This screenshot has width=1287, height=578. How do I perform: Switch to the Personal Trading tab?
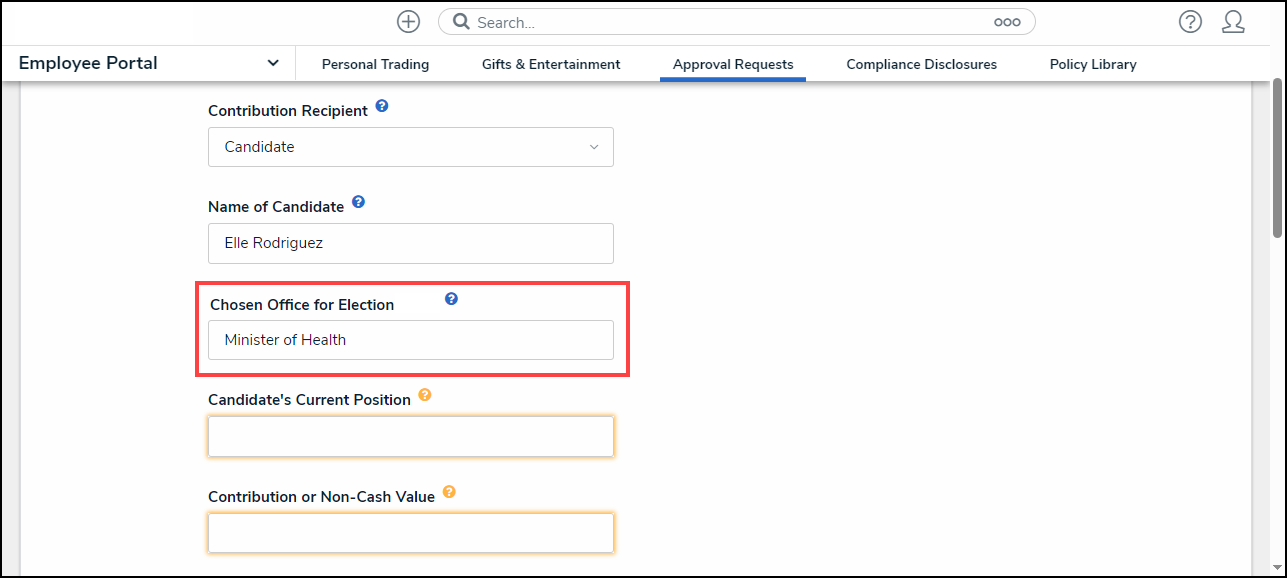375,64
